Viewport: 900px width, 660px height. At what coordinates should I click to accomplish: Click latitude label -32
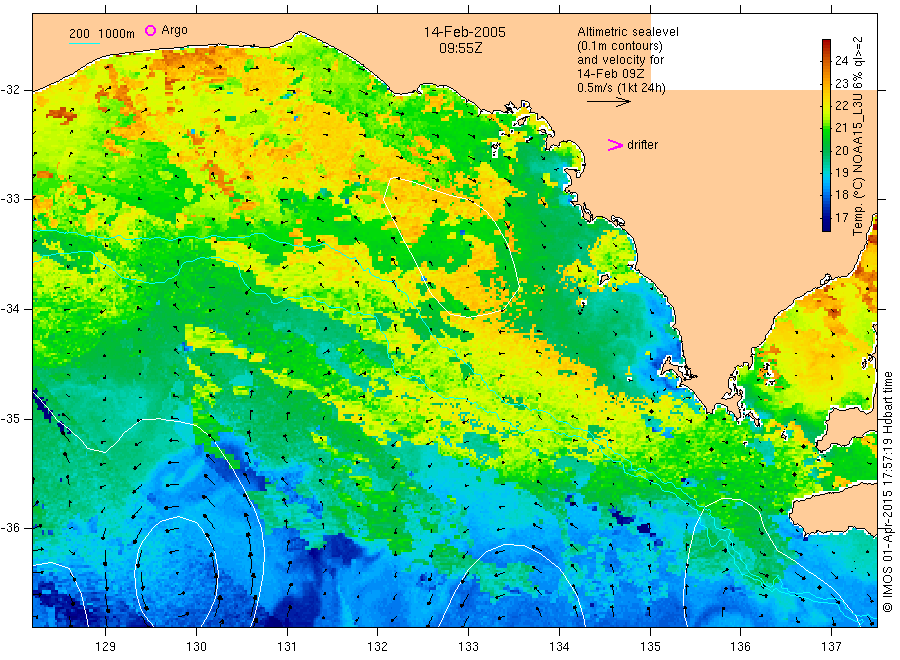click(10, 90)
